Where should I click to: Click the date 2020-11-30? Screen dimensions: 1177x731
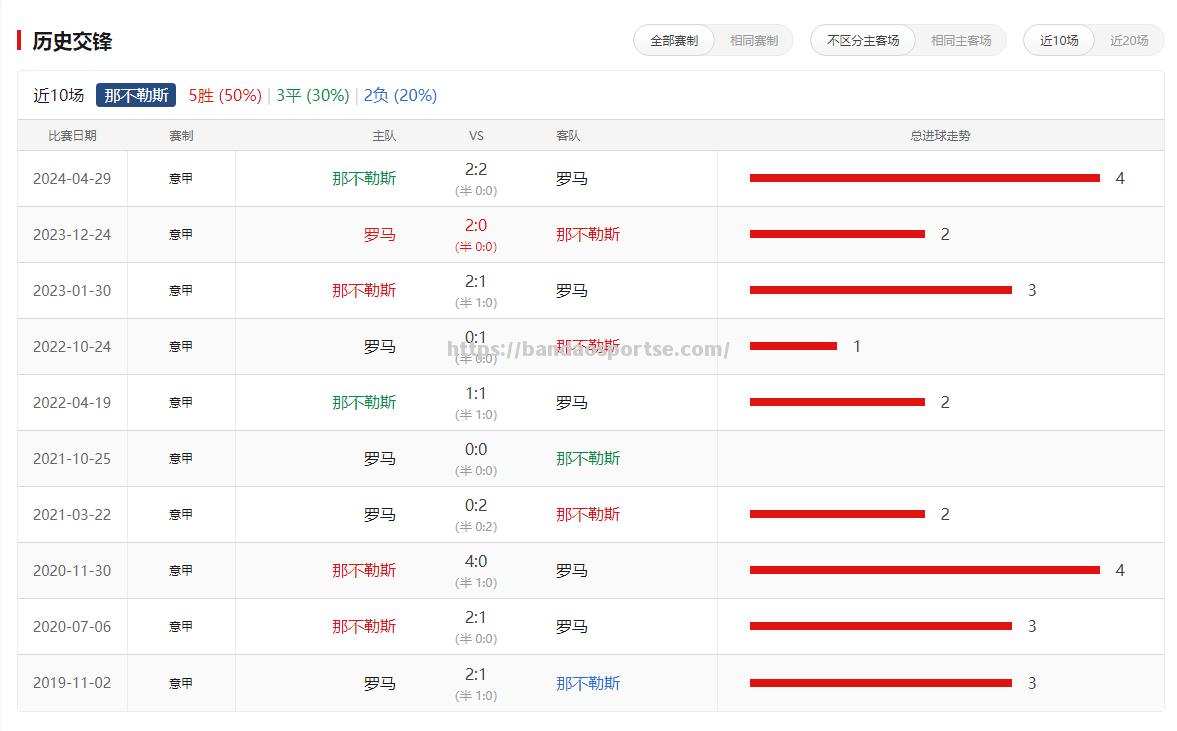(x=72, y=571)
